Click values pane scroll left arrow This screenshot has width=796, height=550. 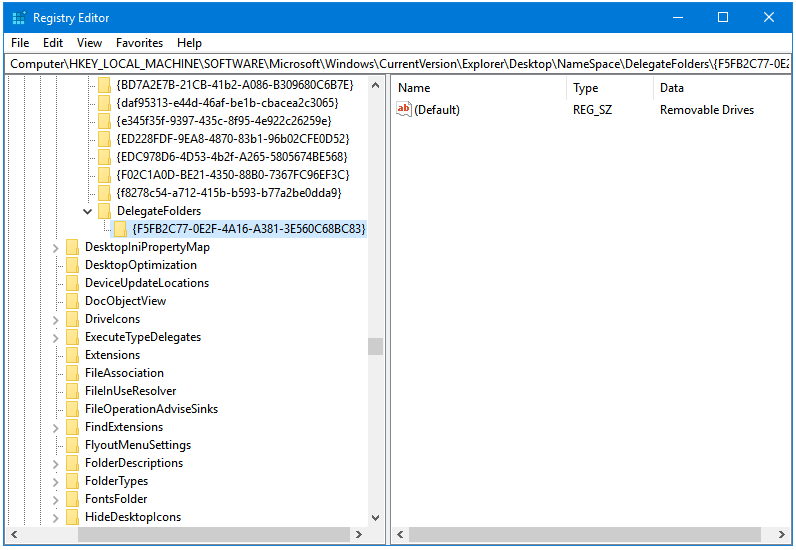[x=400, y=534]
